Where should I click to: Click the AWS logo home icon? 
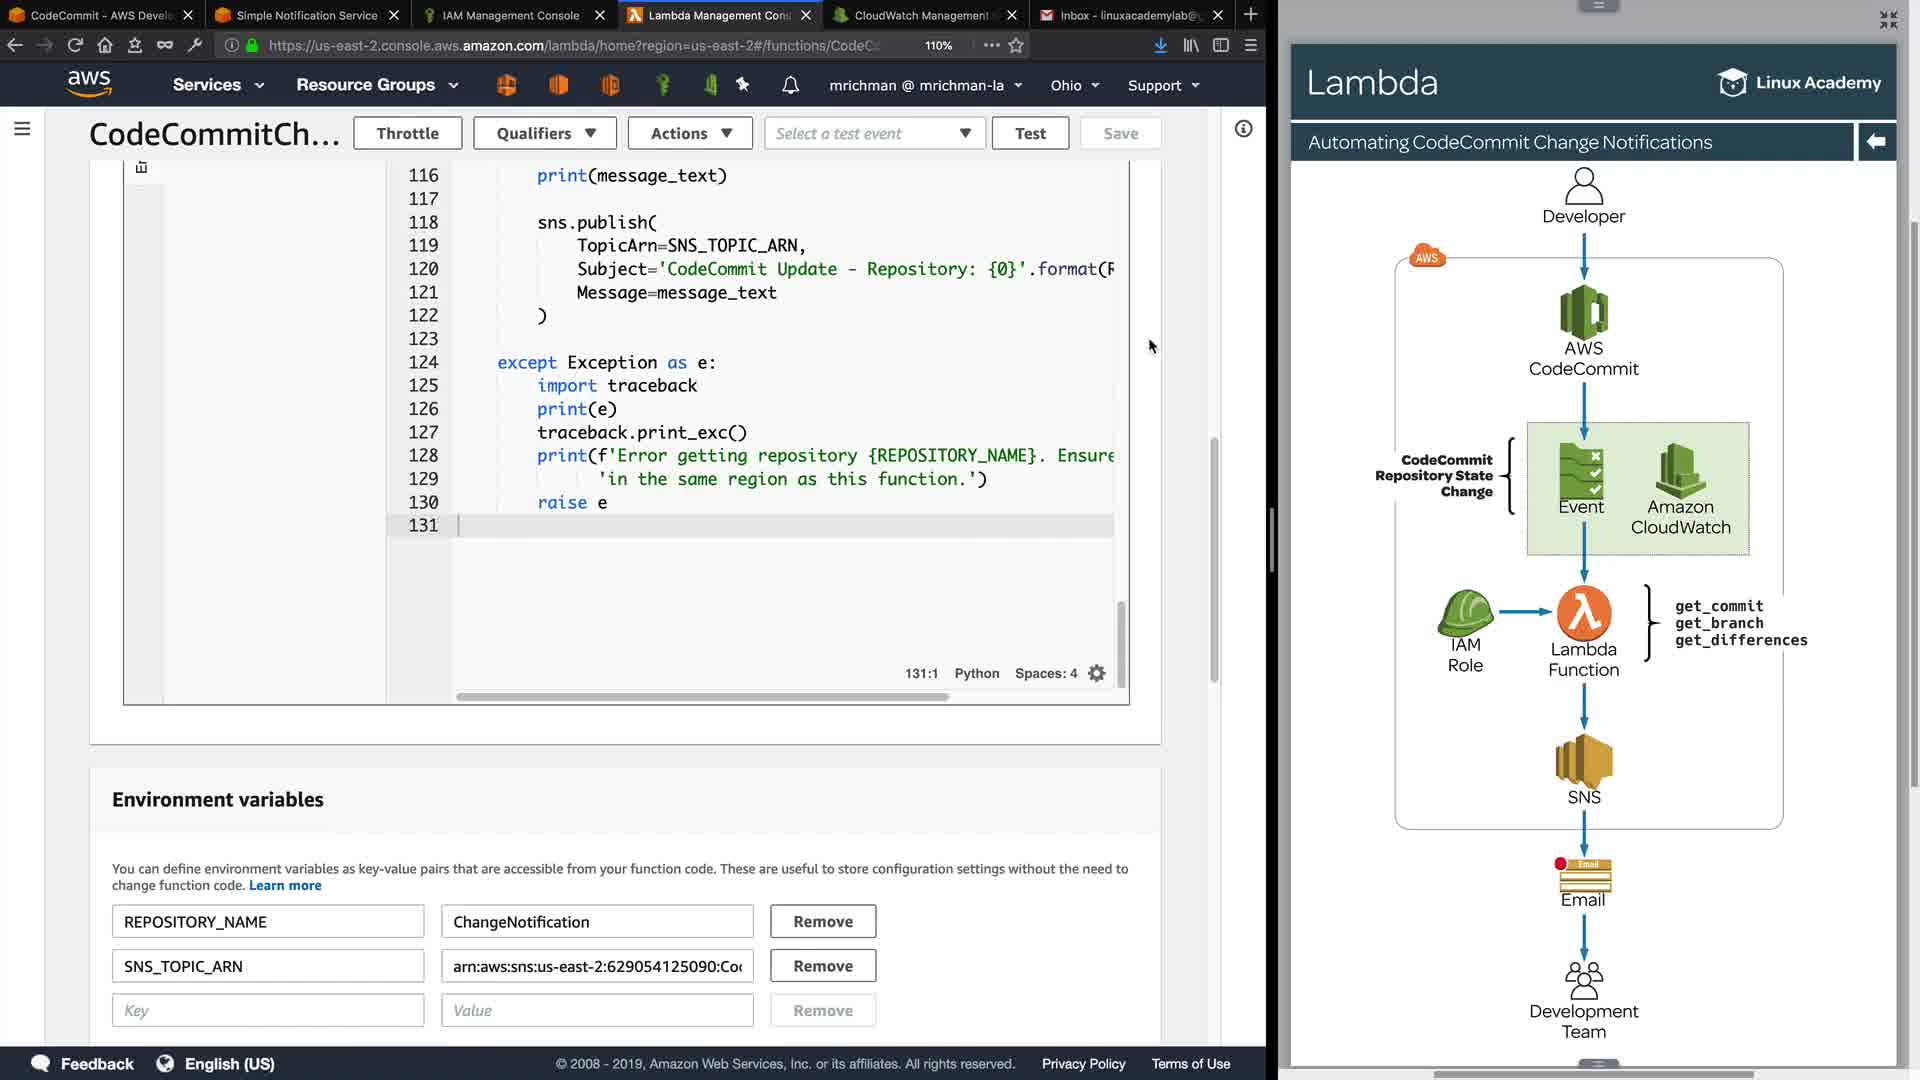89,84
